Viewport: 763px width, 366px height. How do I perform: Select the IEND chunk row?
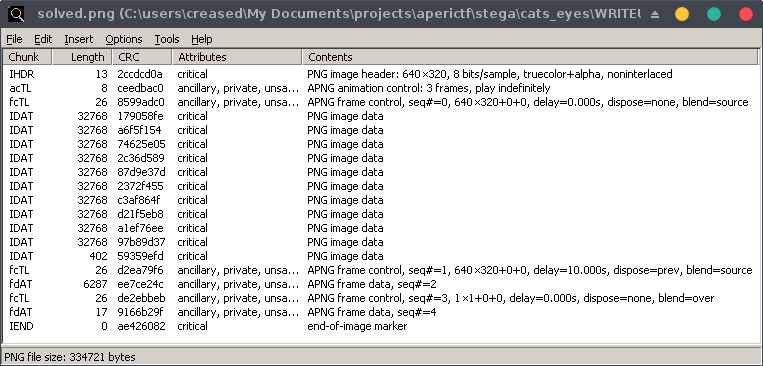coord(382,326)
